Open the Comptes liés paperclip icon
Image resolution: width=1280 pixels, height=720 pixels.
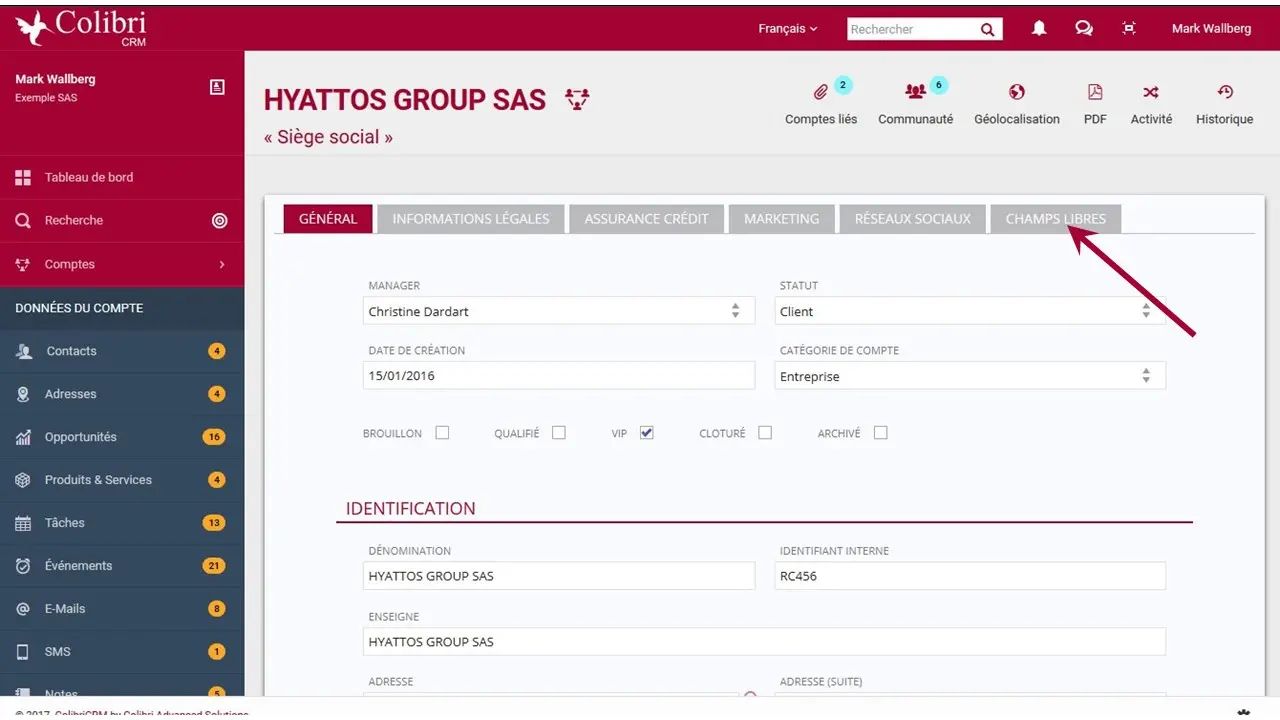(x=820, y=93)
